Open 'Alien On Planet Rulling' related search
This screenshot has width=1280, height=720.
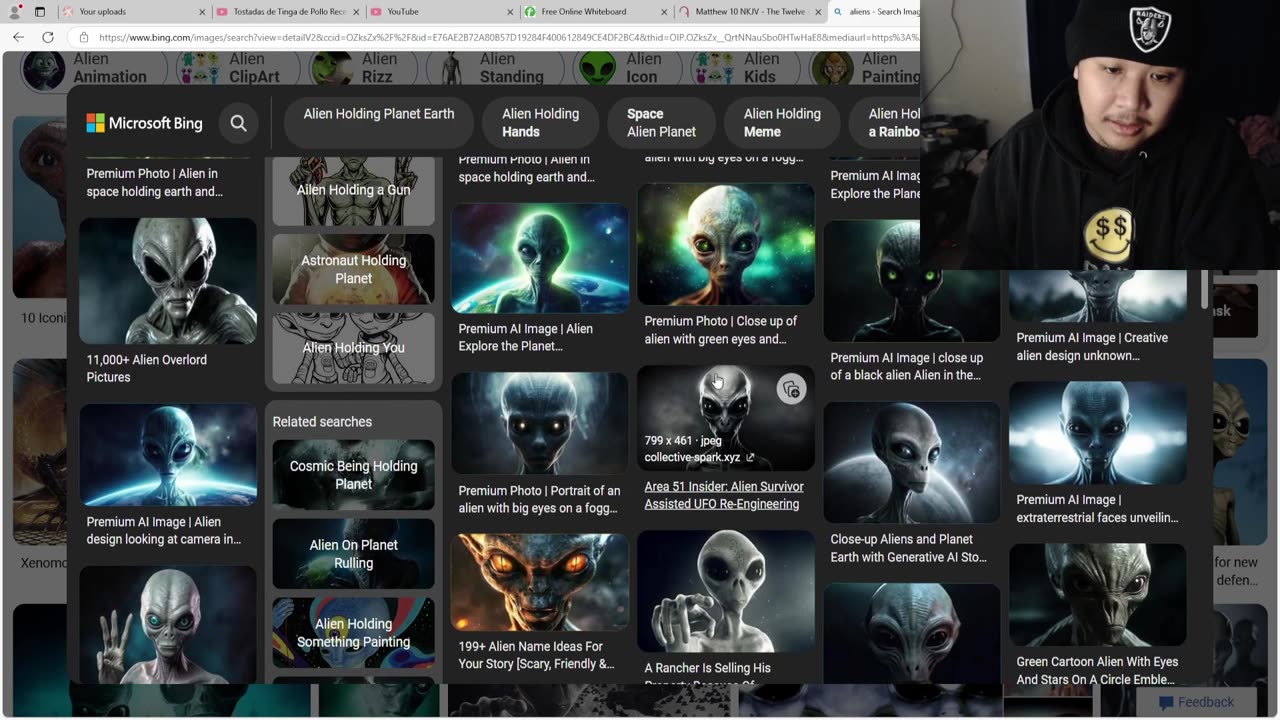(353, 554)
